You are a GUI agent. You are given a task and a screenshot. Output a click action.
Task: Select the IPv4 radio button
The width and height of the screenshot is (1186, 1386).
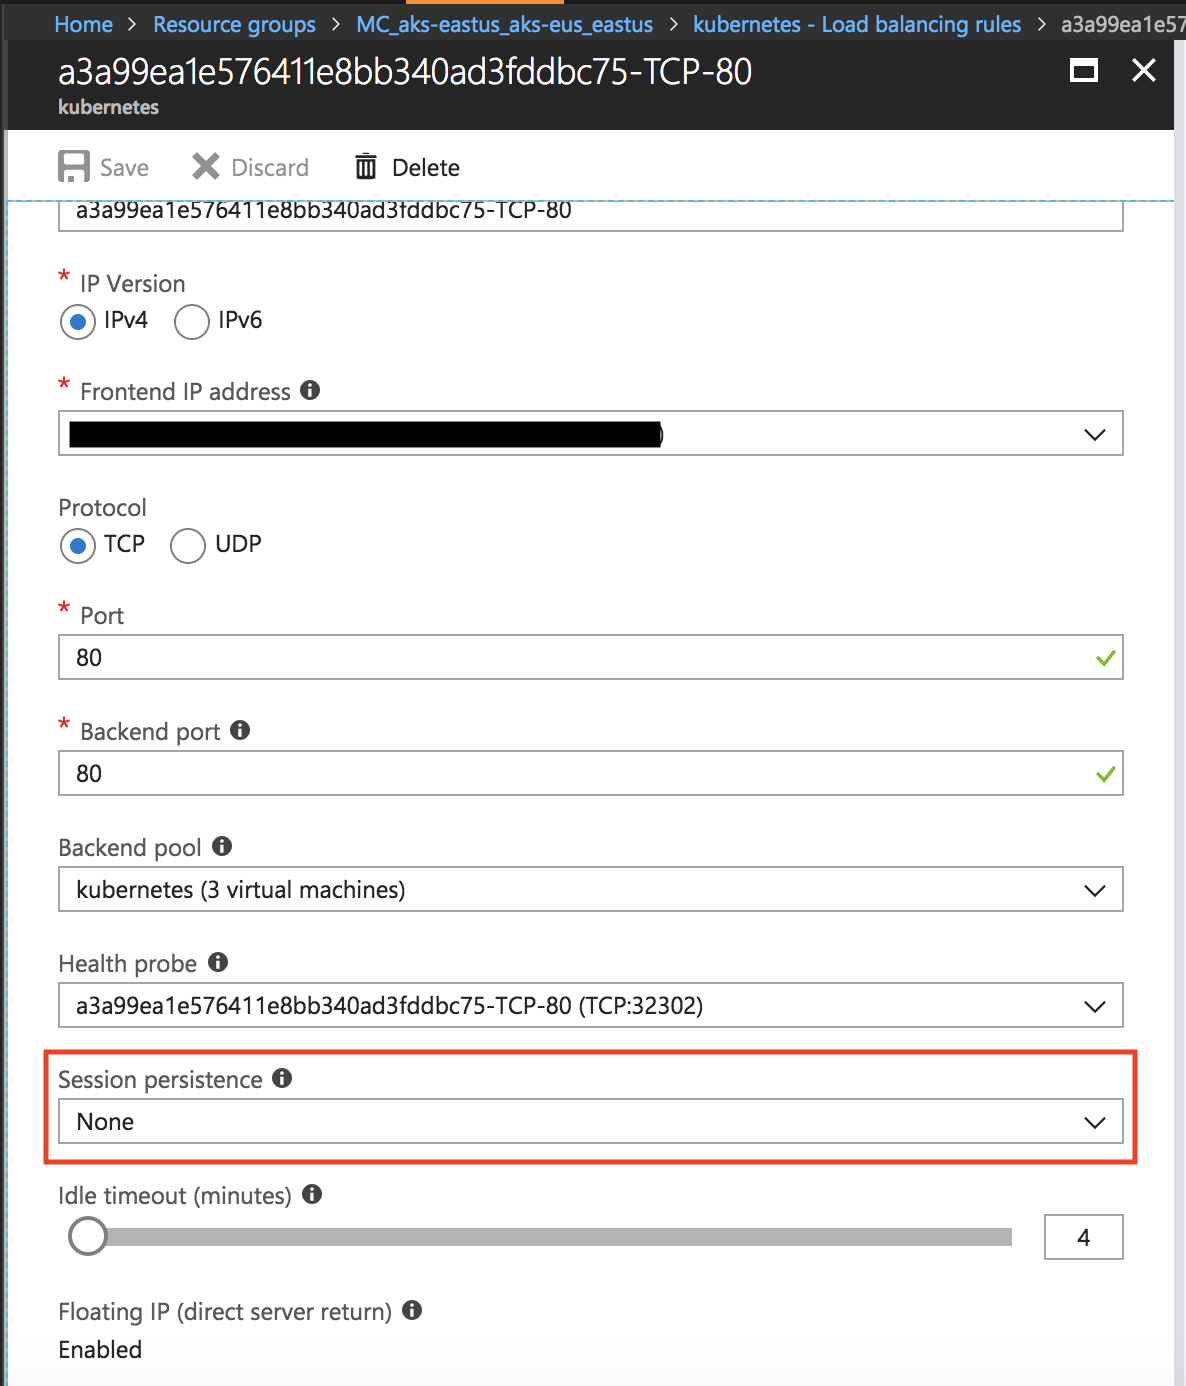click(77, 322)
